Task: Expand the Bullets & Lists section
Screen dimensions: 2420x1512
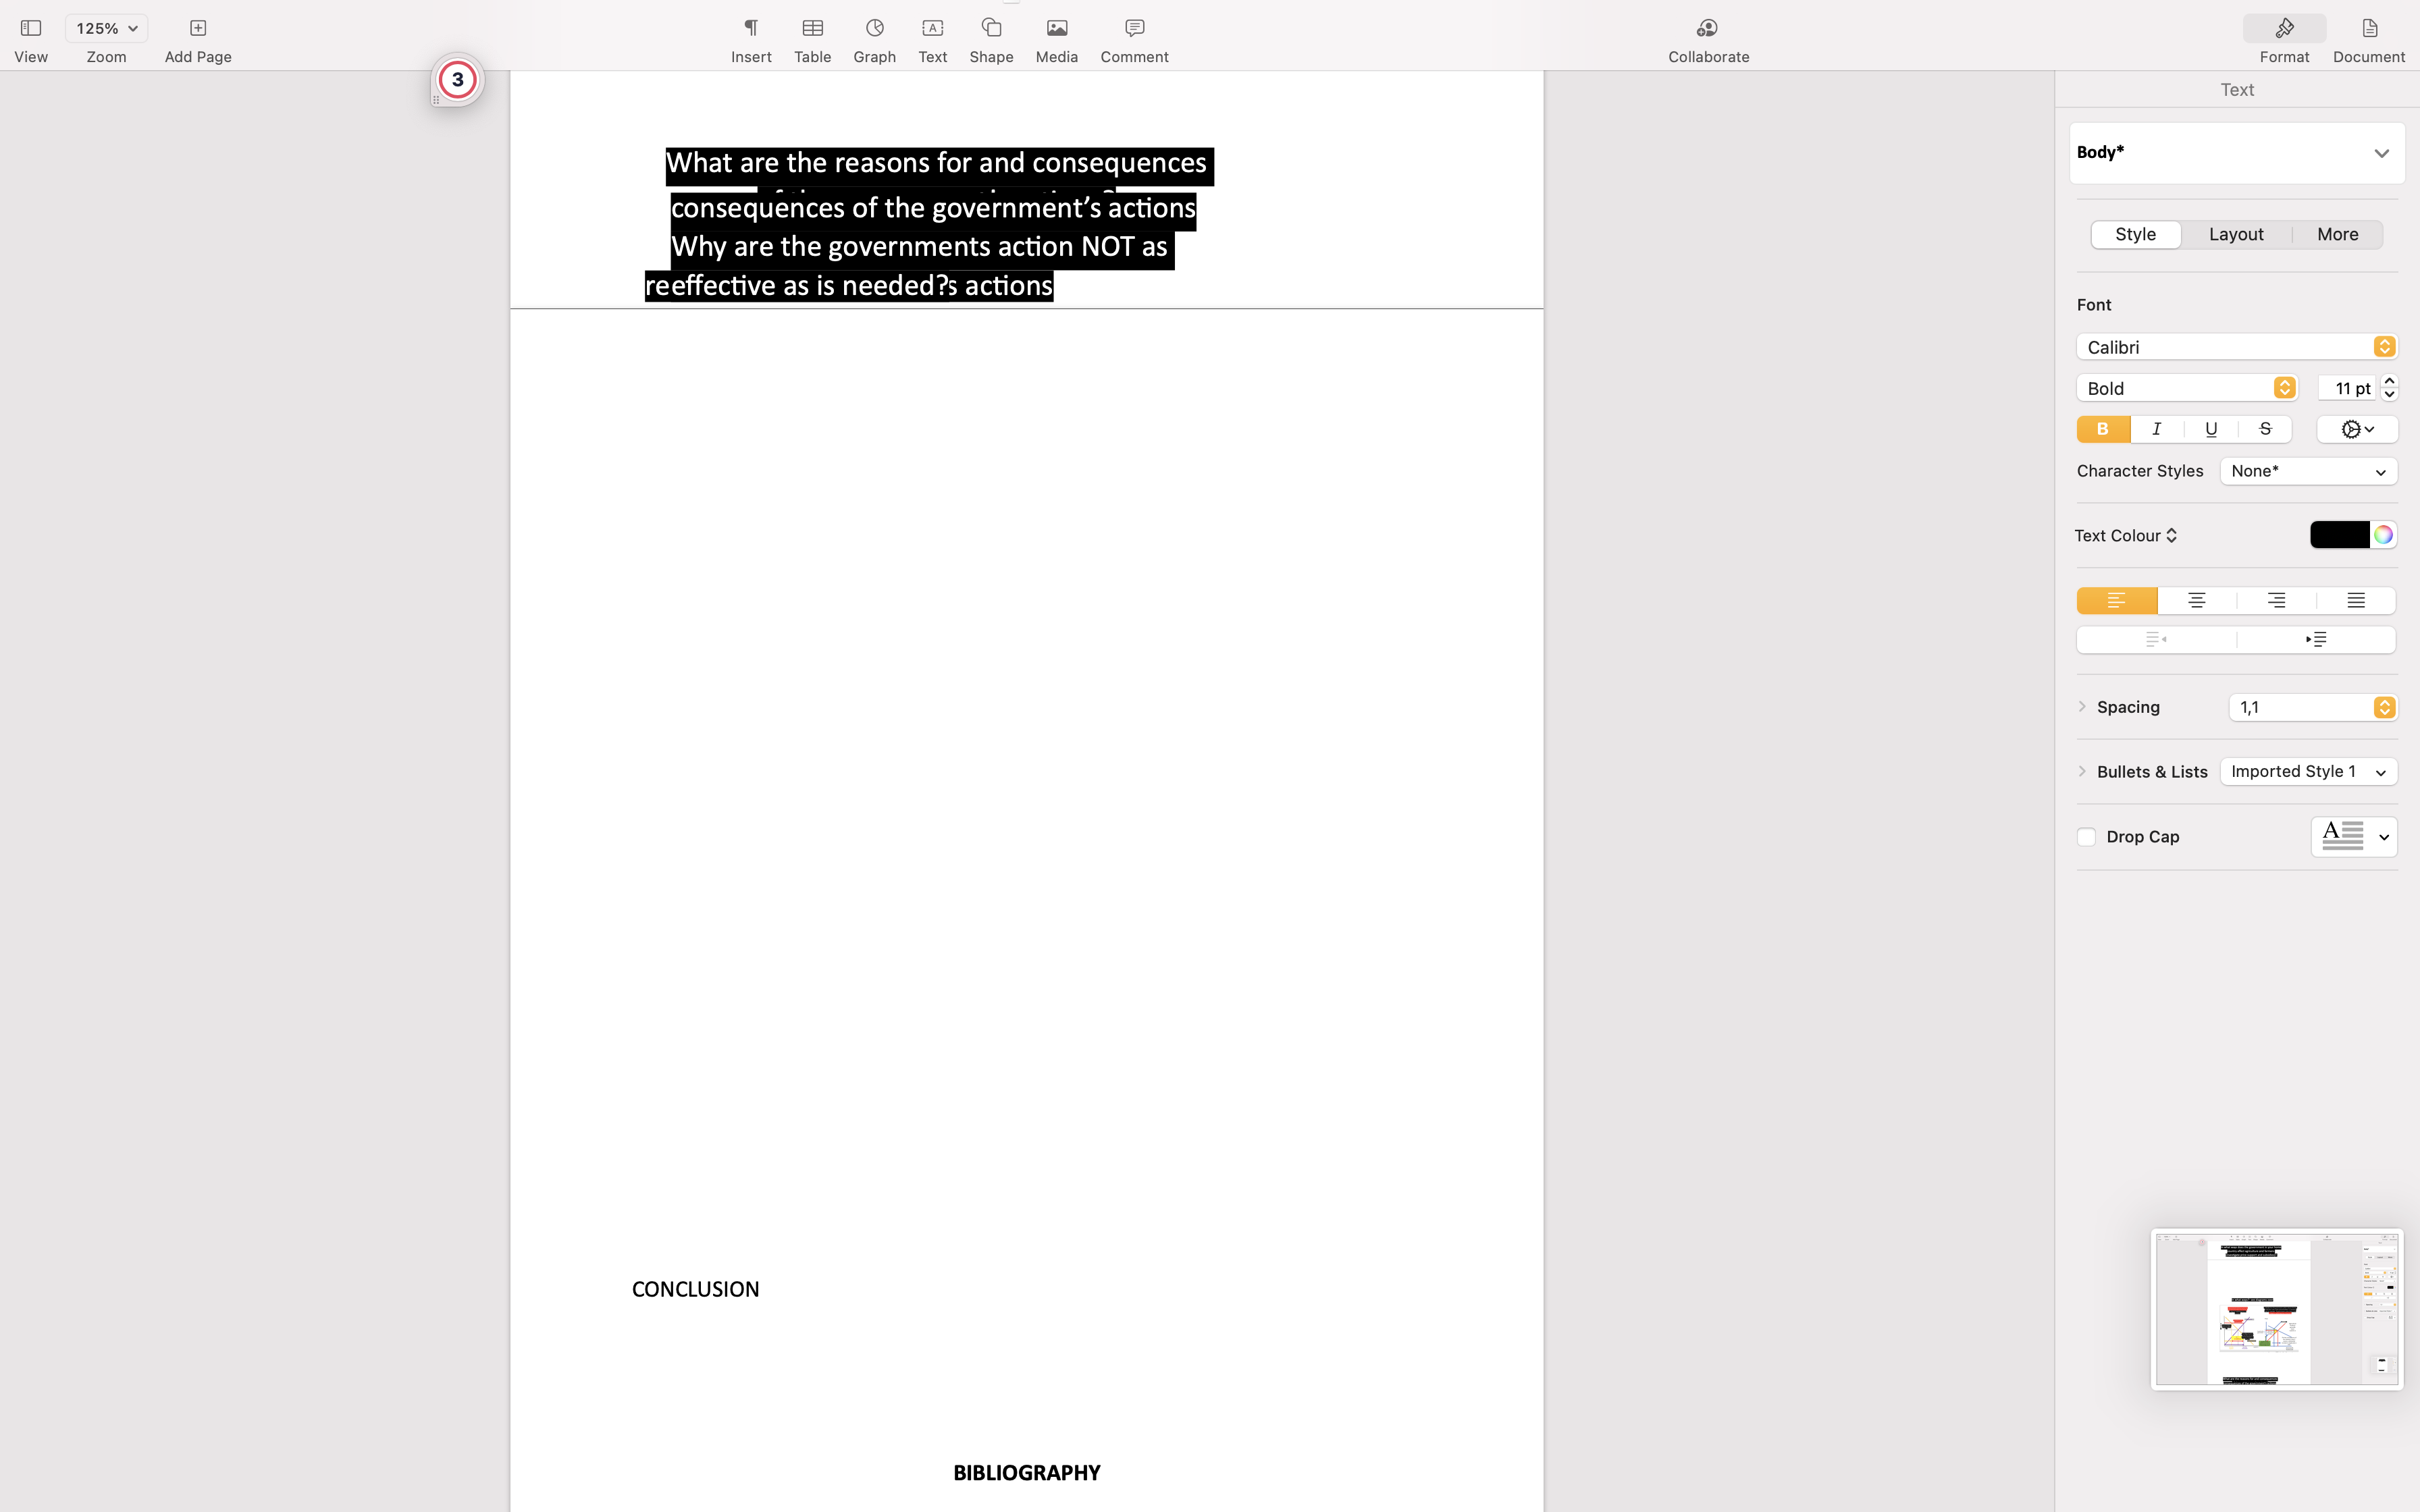Action: click(2083, 771)
